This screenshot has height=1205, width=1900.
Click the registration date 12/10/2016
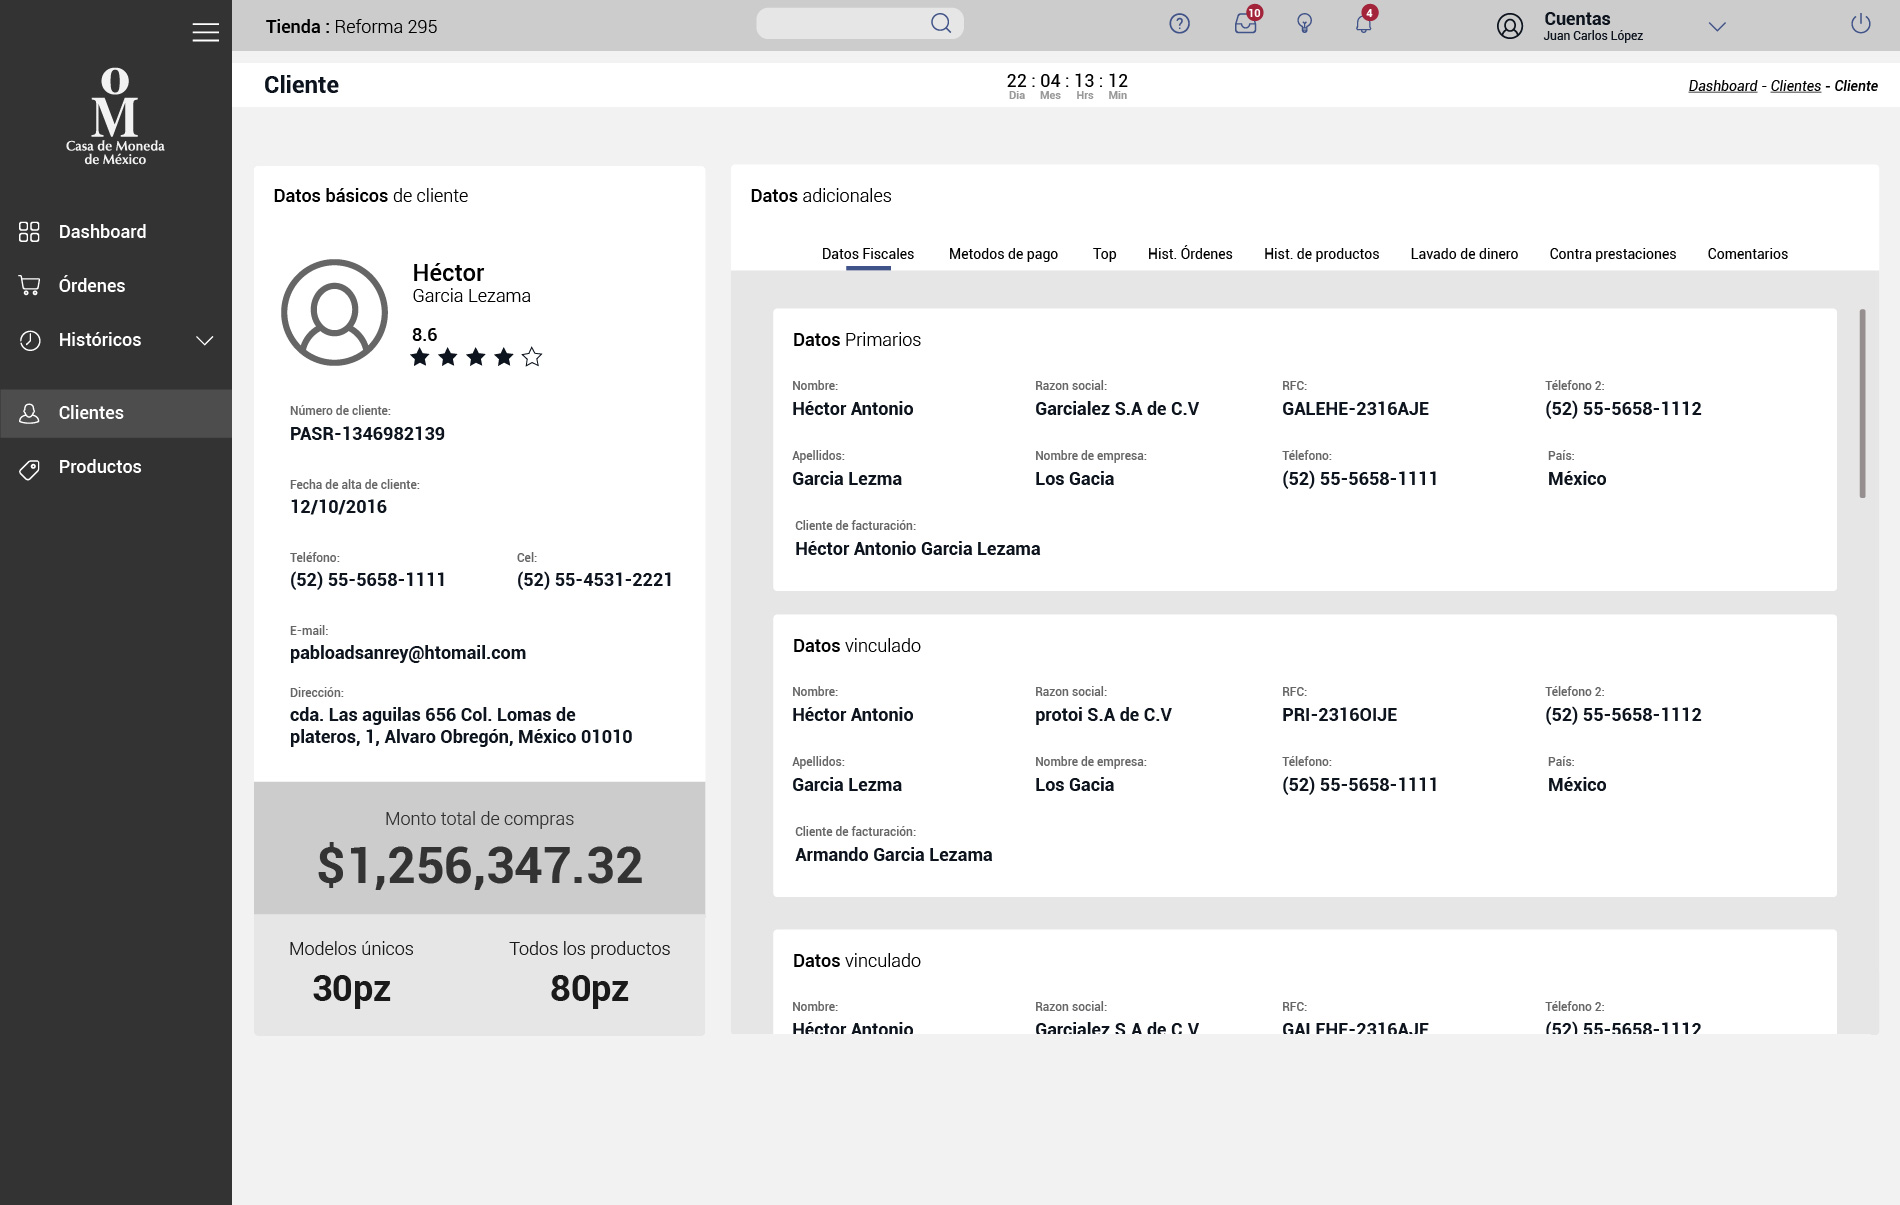click(338, 507)
